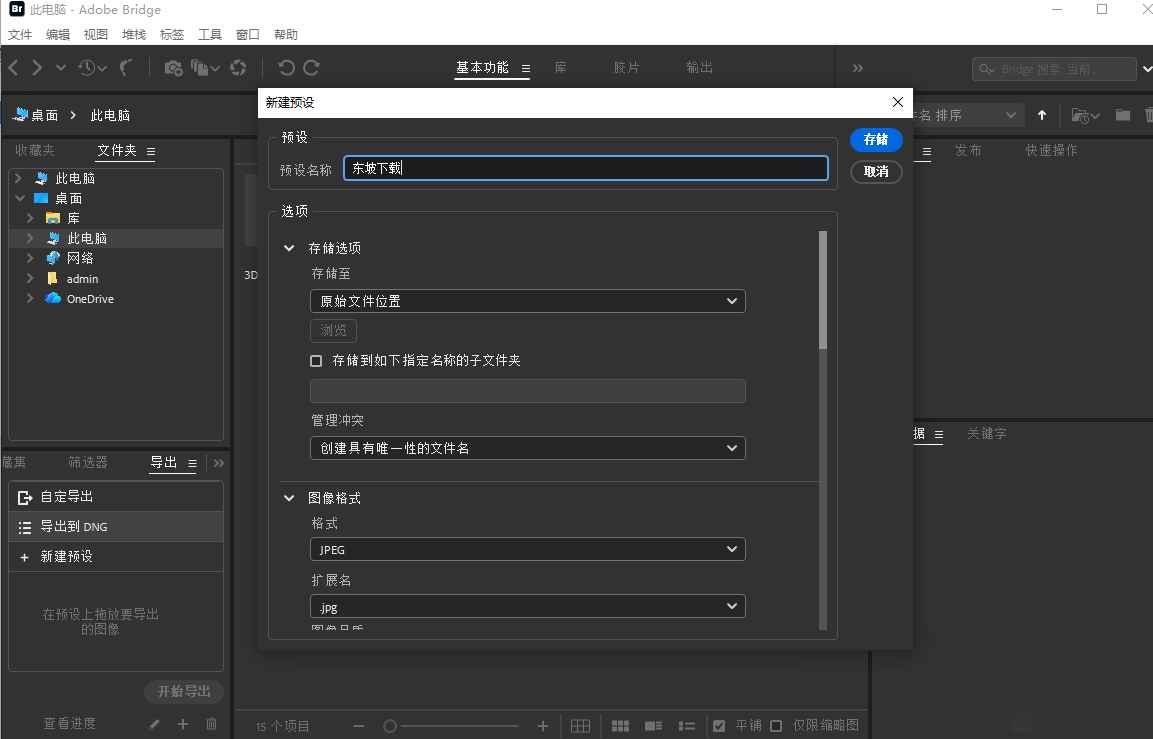Toggle the 仅限缩略图 checkbox
Image resolution: width=1153 pixels, height=739 pixels.
(x=776, y=726)
